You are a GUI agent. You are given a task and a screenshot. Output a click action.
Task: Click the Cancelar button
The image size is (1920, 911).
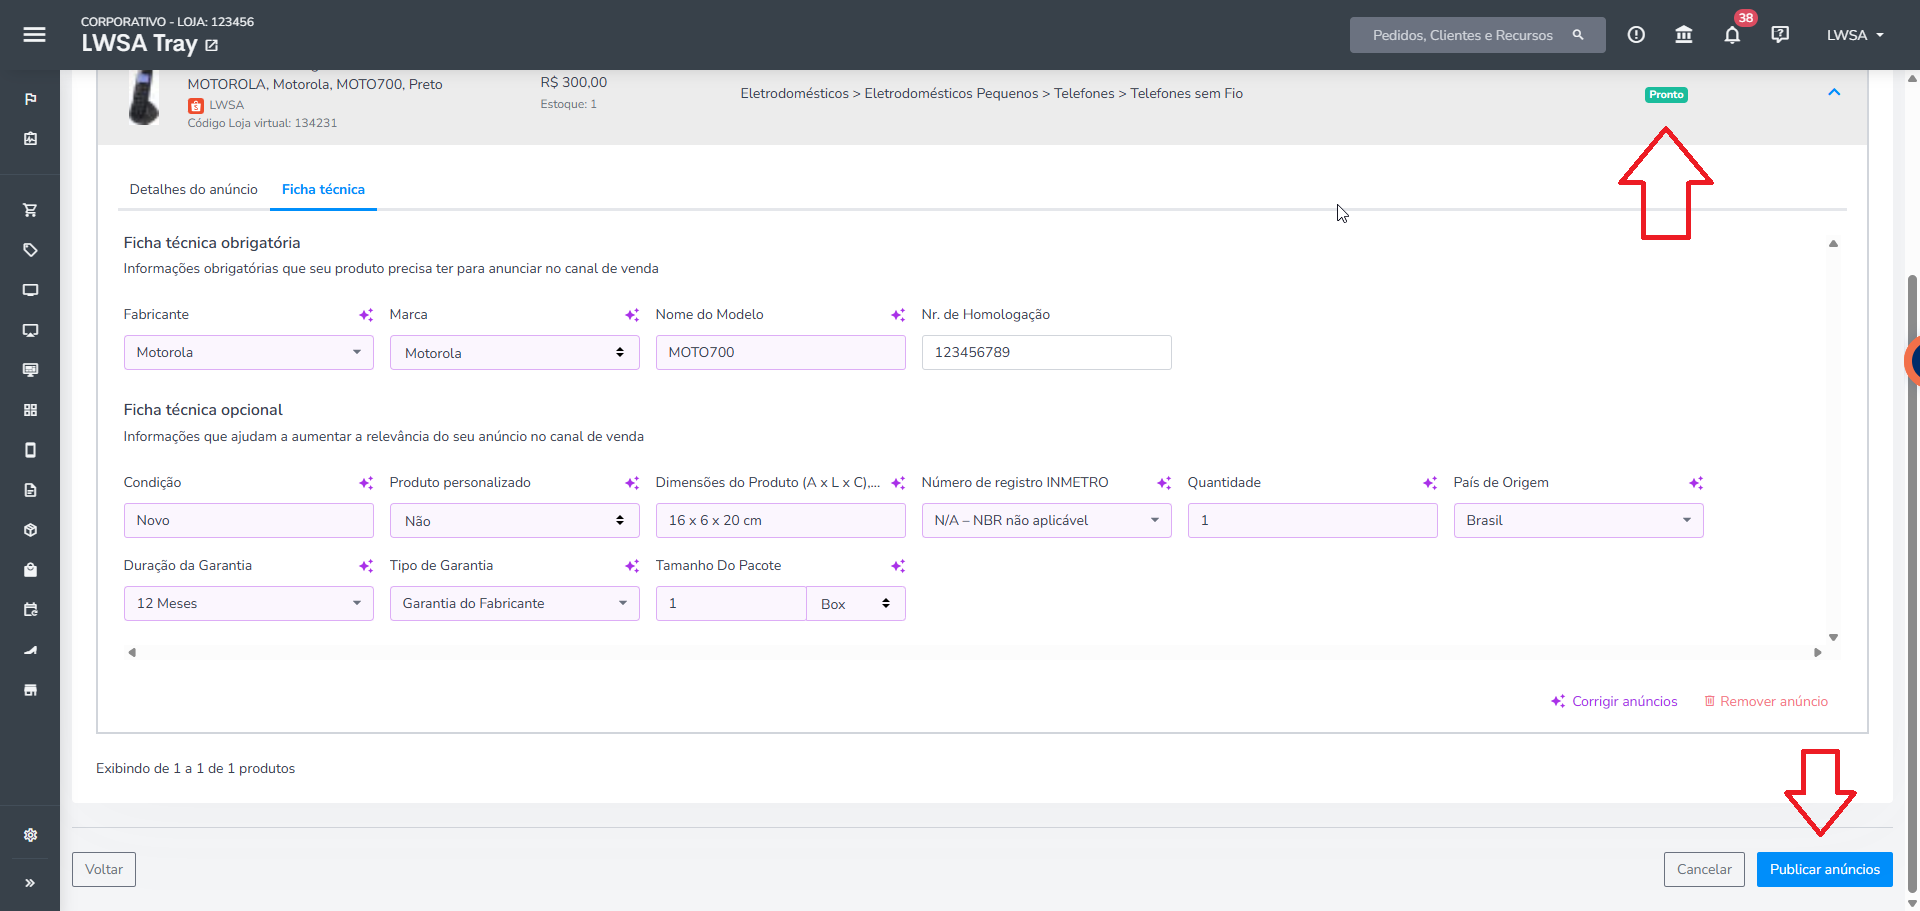click(1704, 869)
